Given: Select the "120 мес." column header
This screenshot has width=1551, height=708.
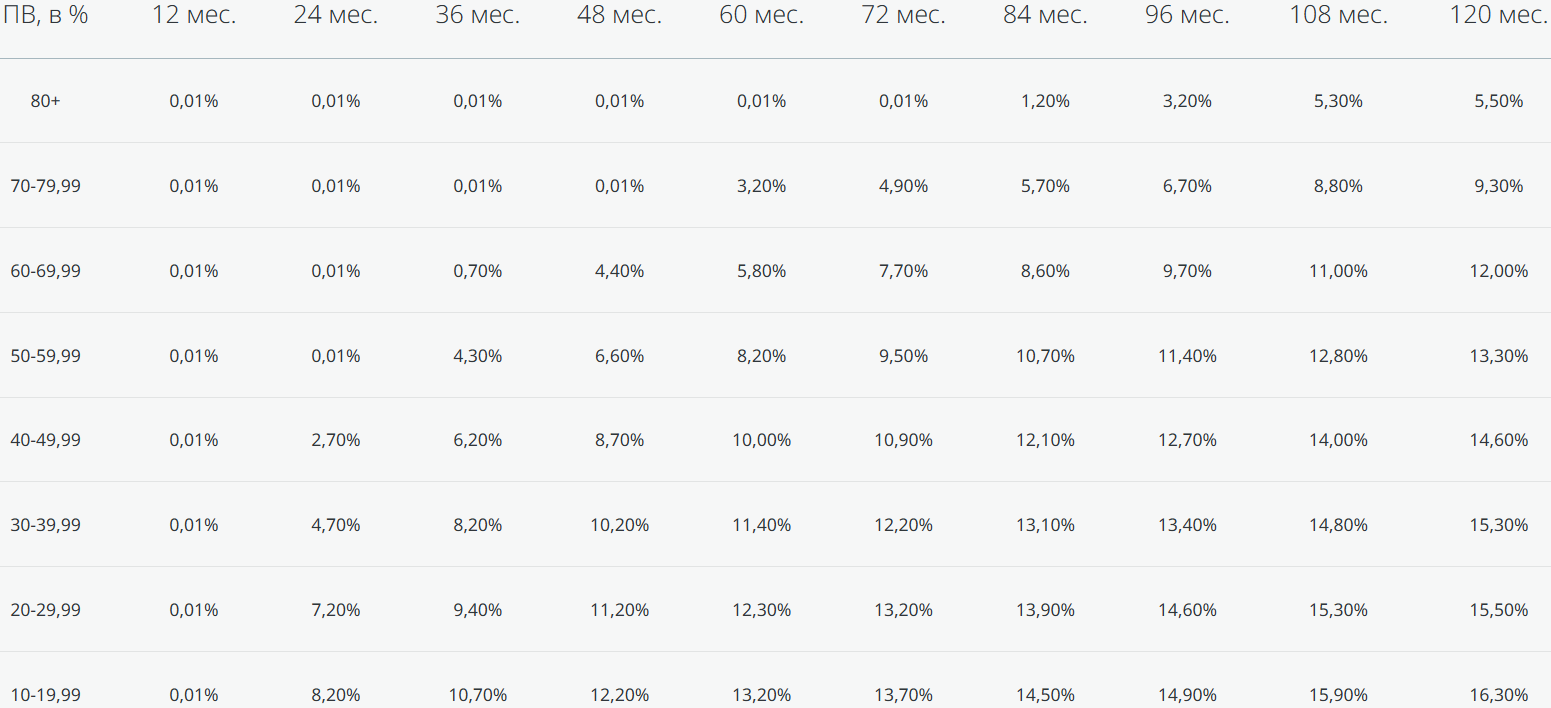Looking at the screenshot, I should [x=1498, y=15].
